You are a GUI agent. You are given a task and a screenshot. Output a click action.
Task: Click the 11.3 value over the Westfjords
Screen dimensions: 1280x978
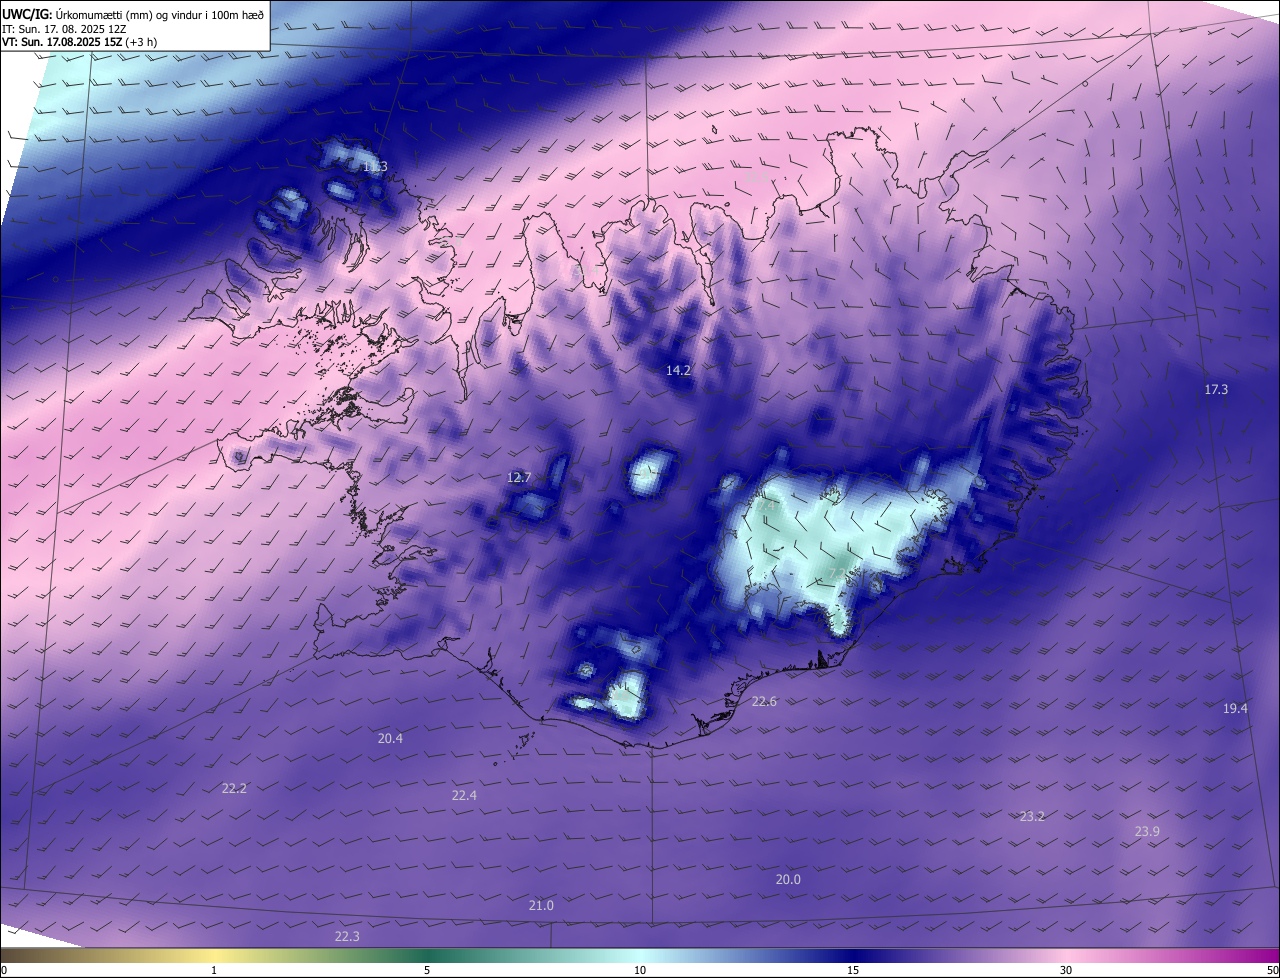click(x=375, y=166)
